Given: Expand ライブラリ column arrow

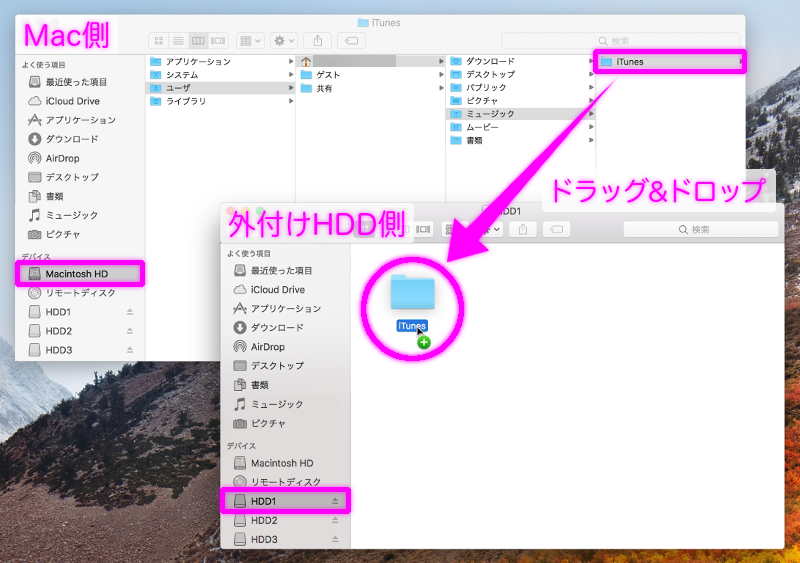Looking at the screenshot, I should (x=291, y=101).
